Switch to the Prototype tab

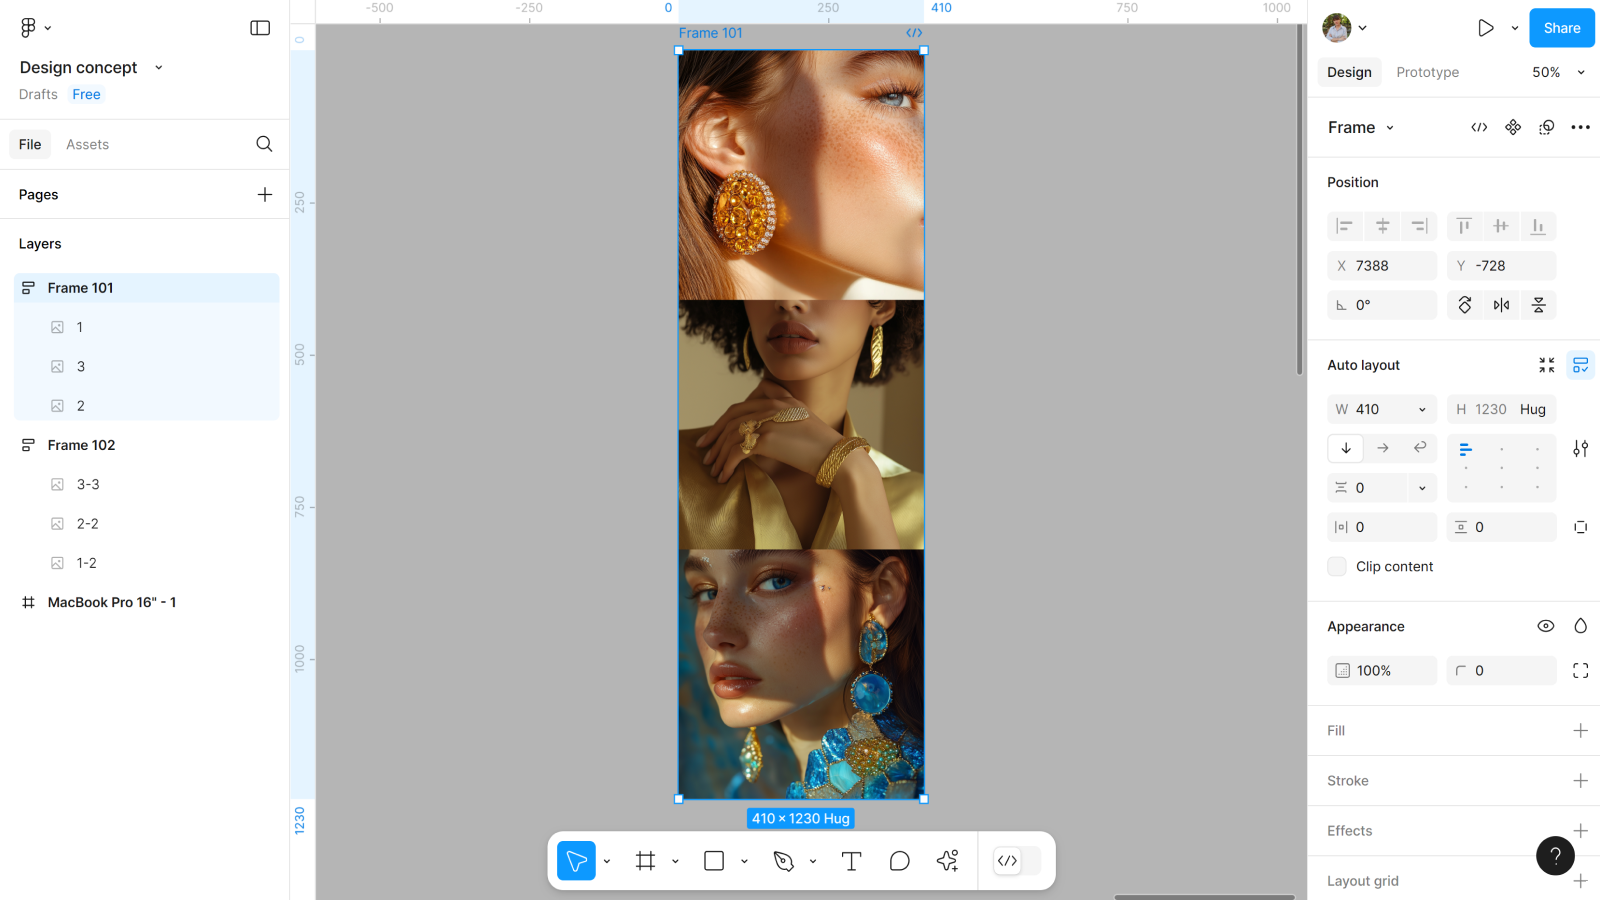point(1427,72)
